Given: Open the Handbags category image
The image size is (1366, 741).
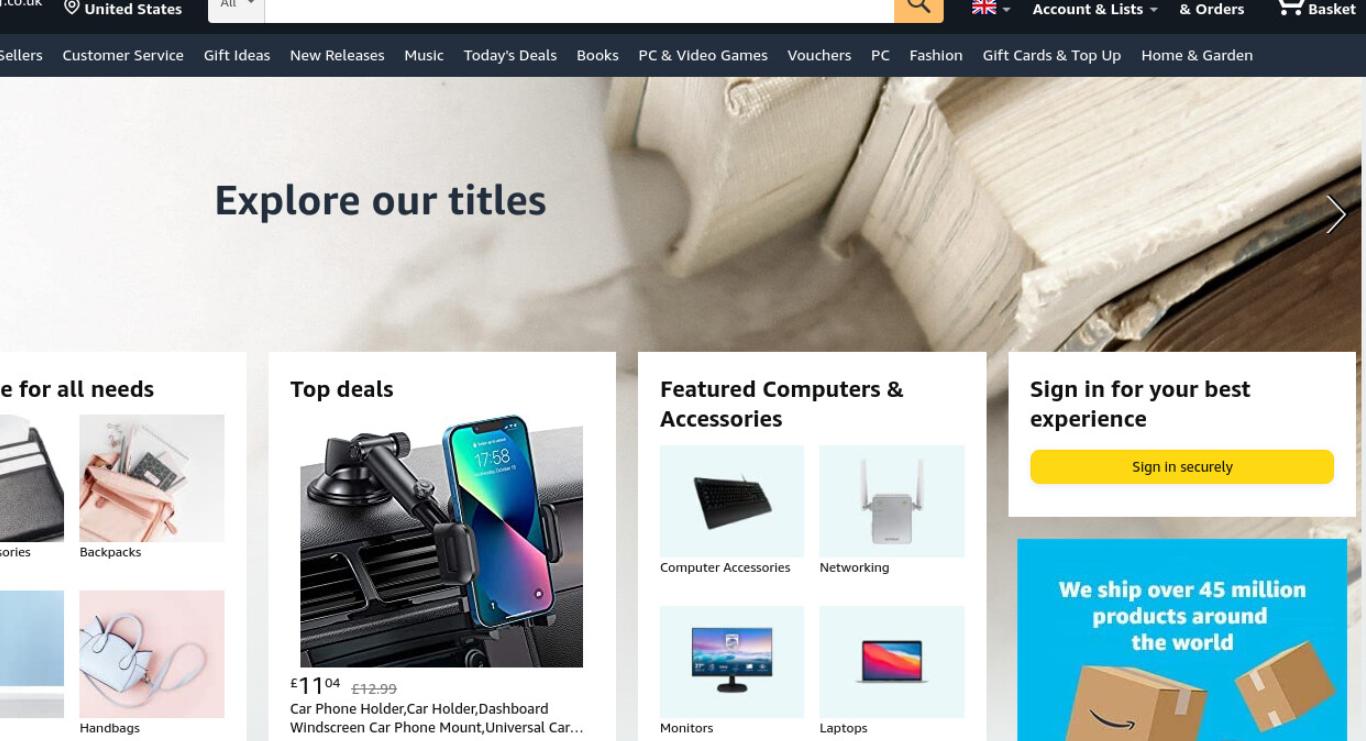Looking at the screenshot, I should 152,654.
